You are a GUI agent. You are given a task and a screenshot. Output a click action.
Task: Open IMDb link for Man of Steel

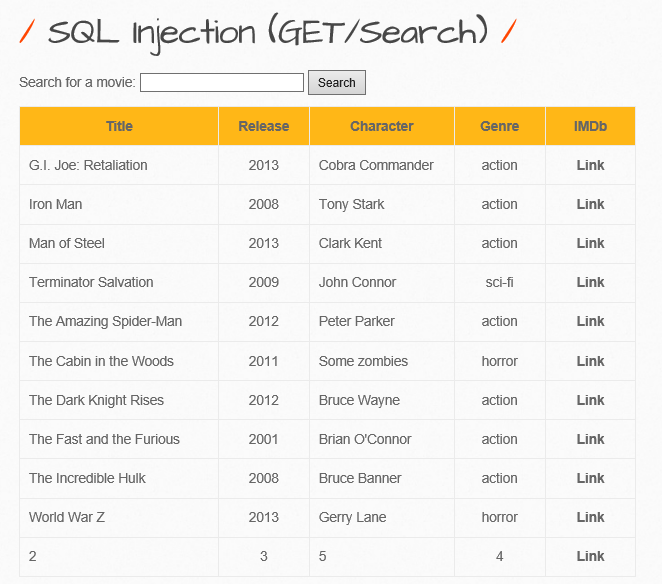[x=590, y=243]
